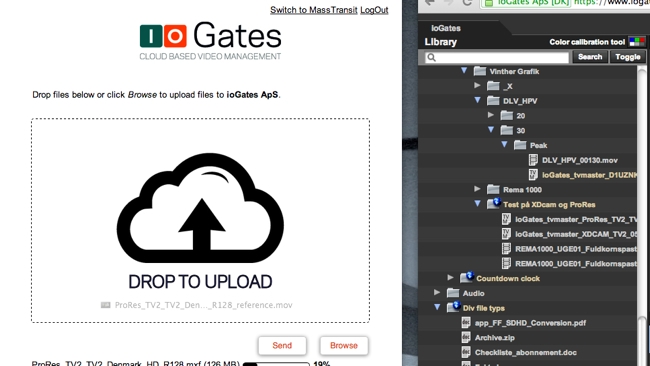Click file icon of second REMA1000_UGE01 entry
This screenshot has width=650, height=366.
pos(506,263)
